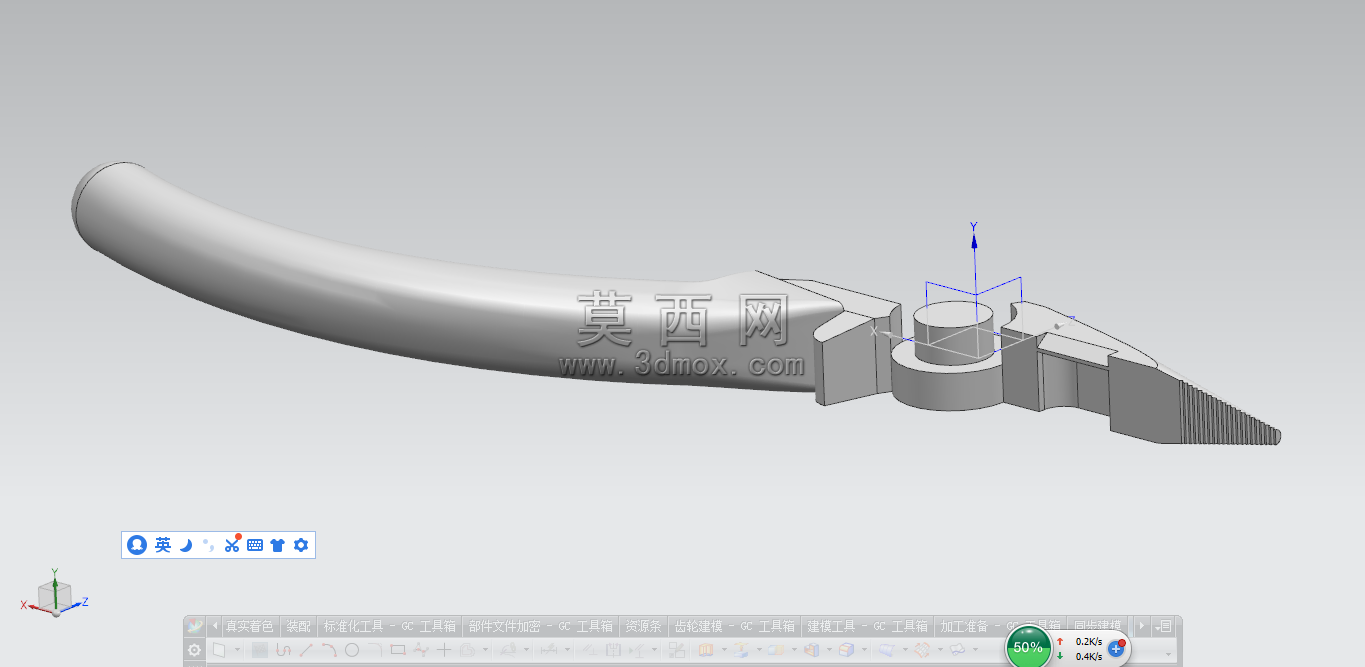1365x667 pixels.
Task: Toggle the 英 input language mode
Action: [163, 545]
